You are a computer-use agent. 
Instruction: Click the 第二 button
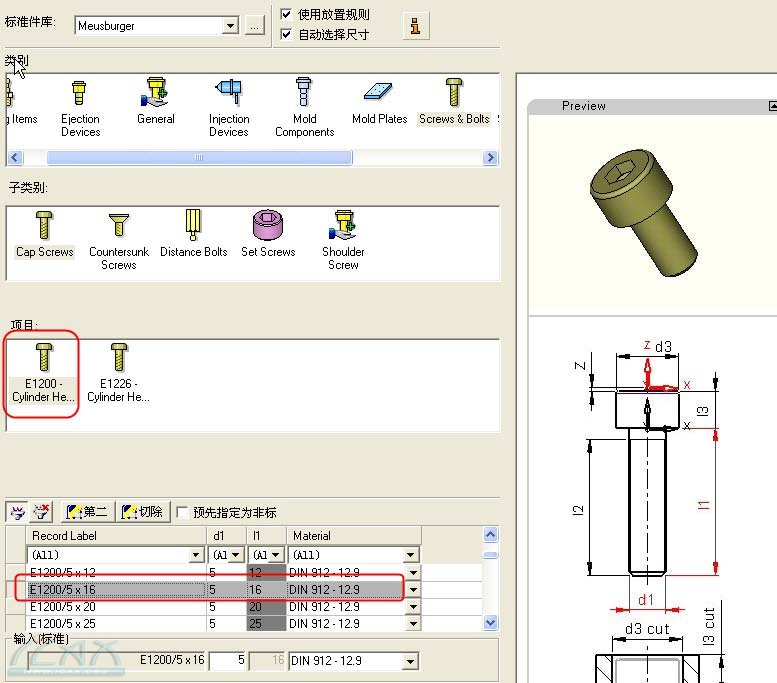pos(87,512)
